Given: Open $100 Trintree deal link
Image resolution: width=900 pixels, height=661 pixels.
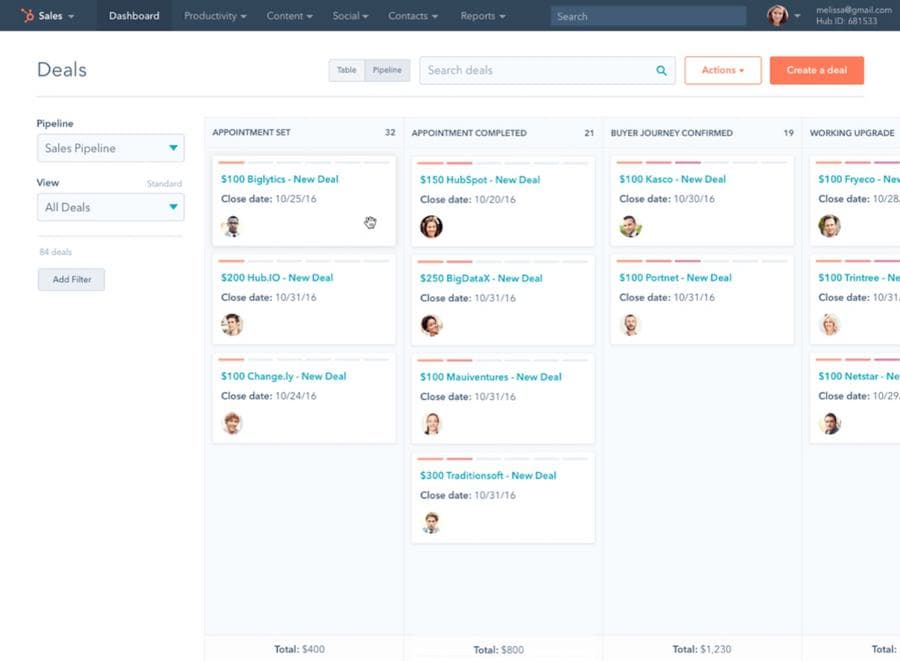Looking at the screenshot, I should (x=859, y=278).
